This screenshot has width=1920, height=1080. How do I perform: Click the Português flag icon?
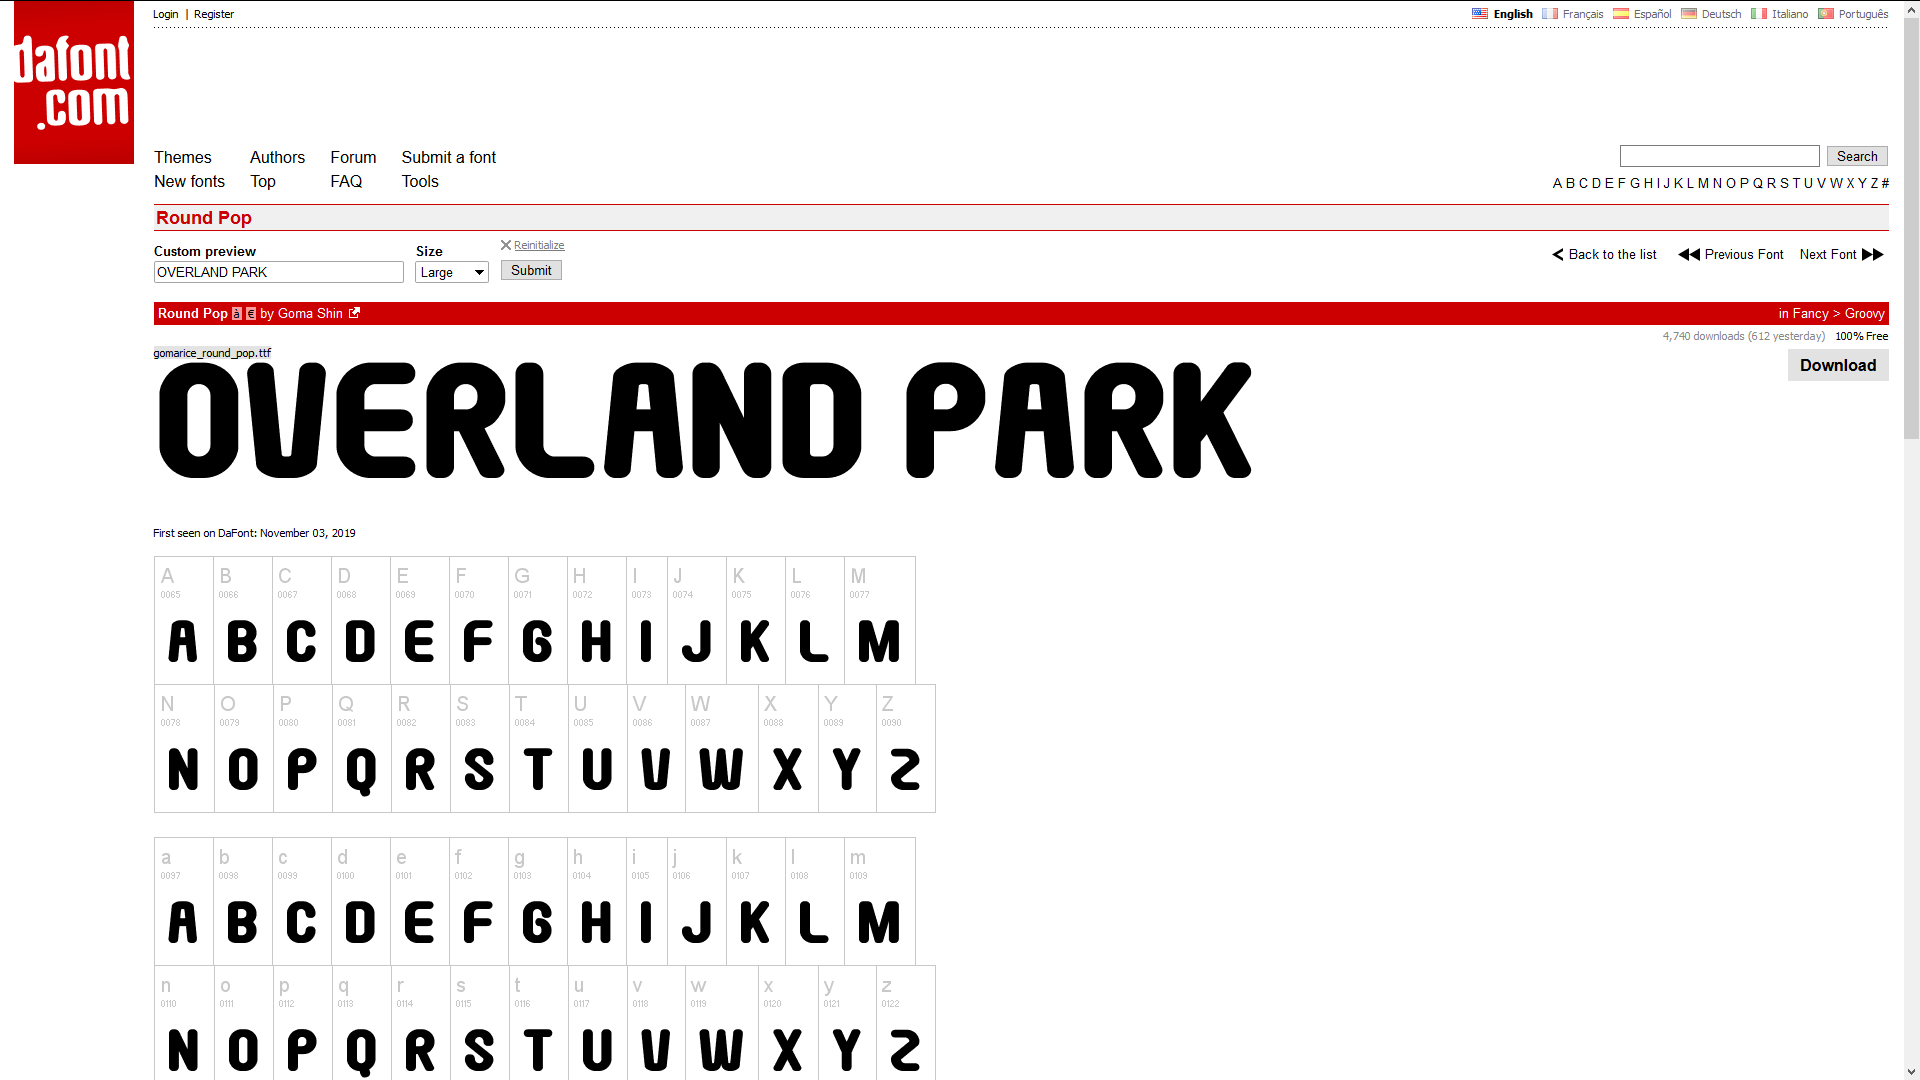[x=1826, y=13]
